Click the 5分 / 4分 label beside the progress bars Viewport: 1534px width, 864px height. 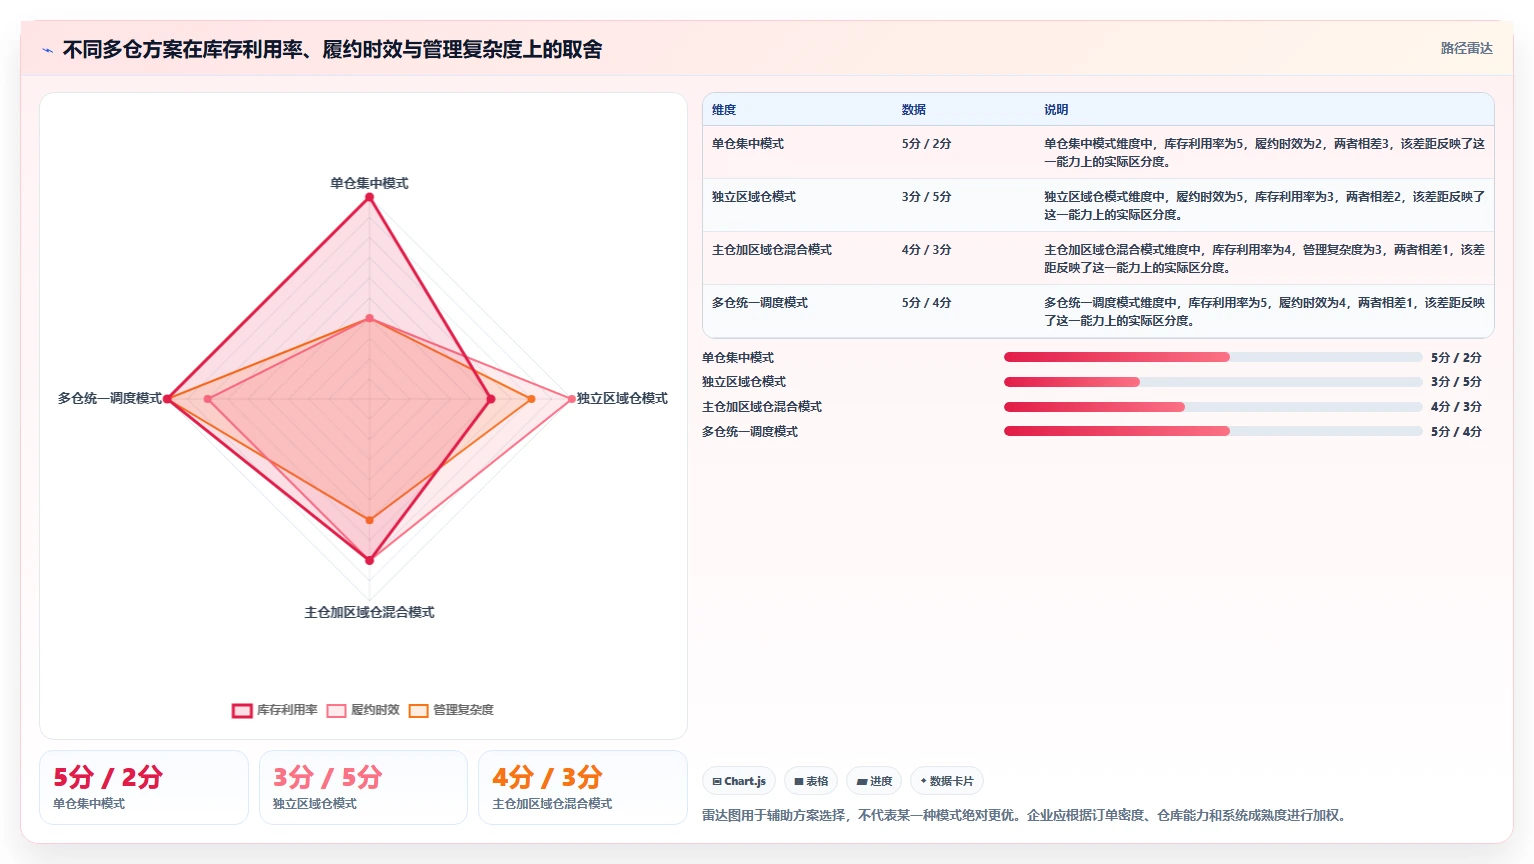tap(1456, 432)
